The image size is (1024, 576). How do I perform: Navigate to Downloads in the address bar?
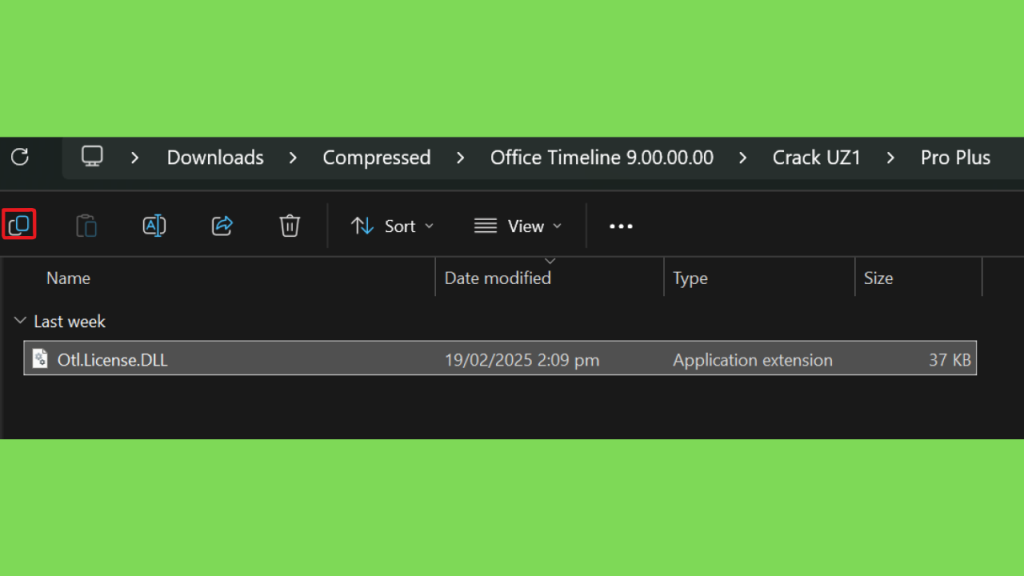215,157
